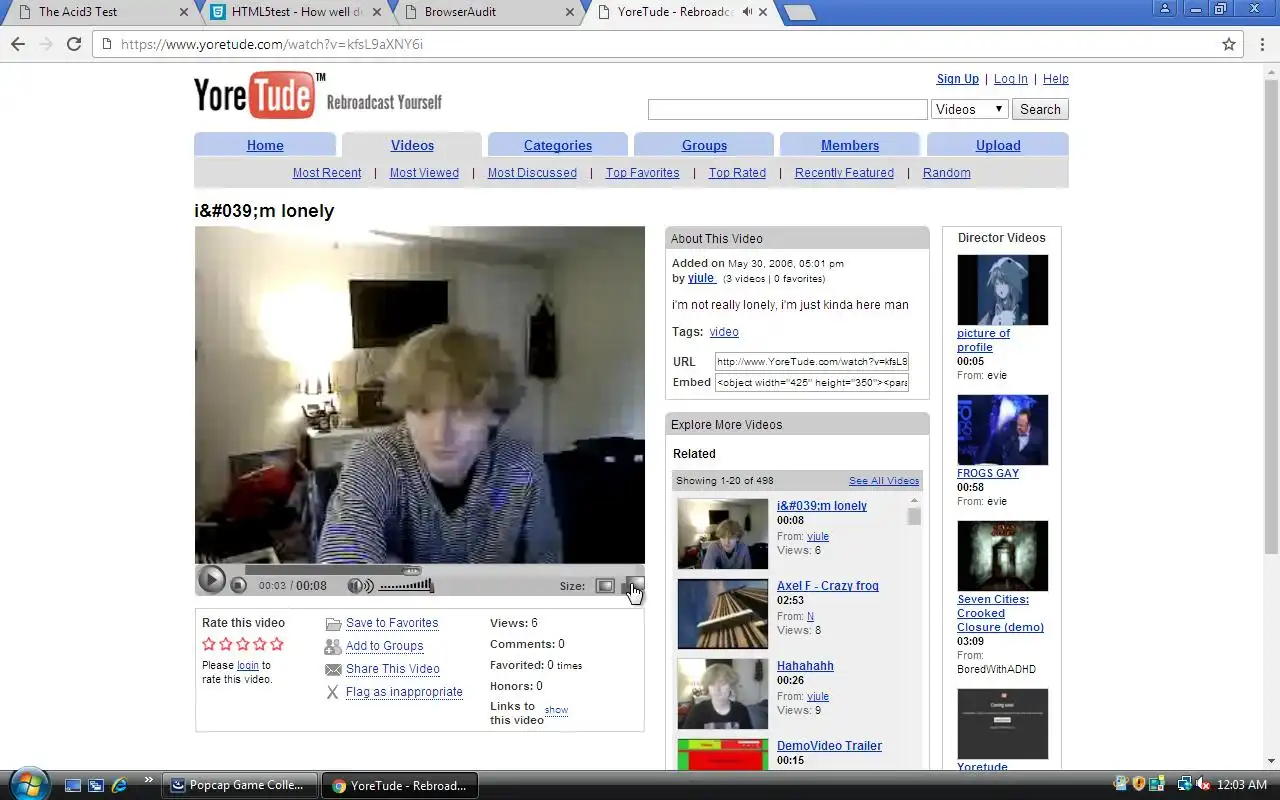This screenshot has height=800, width=1280.
Task: Open the Chrome menu with three dots
Action: coord(1261,44)
